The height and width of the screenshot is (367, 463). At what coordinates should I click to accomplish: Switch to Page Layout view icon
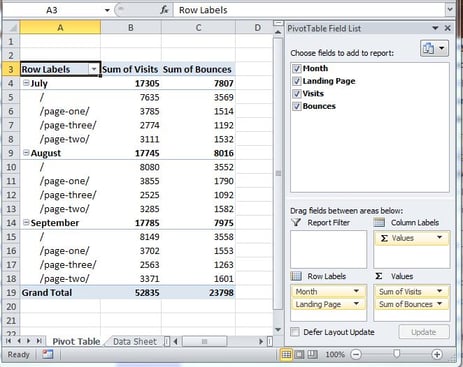[299, 354]
